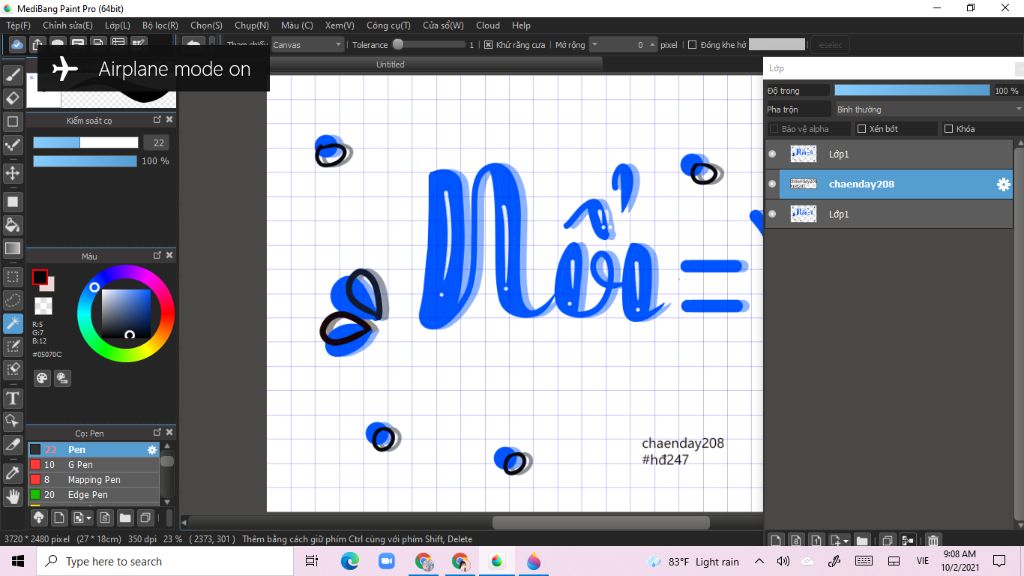Select the Move tool

pyautogui.click(x=12, y=173)
